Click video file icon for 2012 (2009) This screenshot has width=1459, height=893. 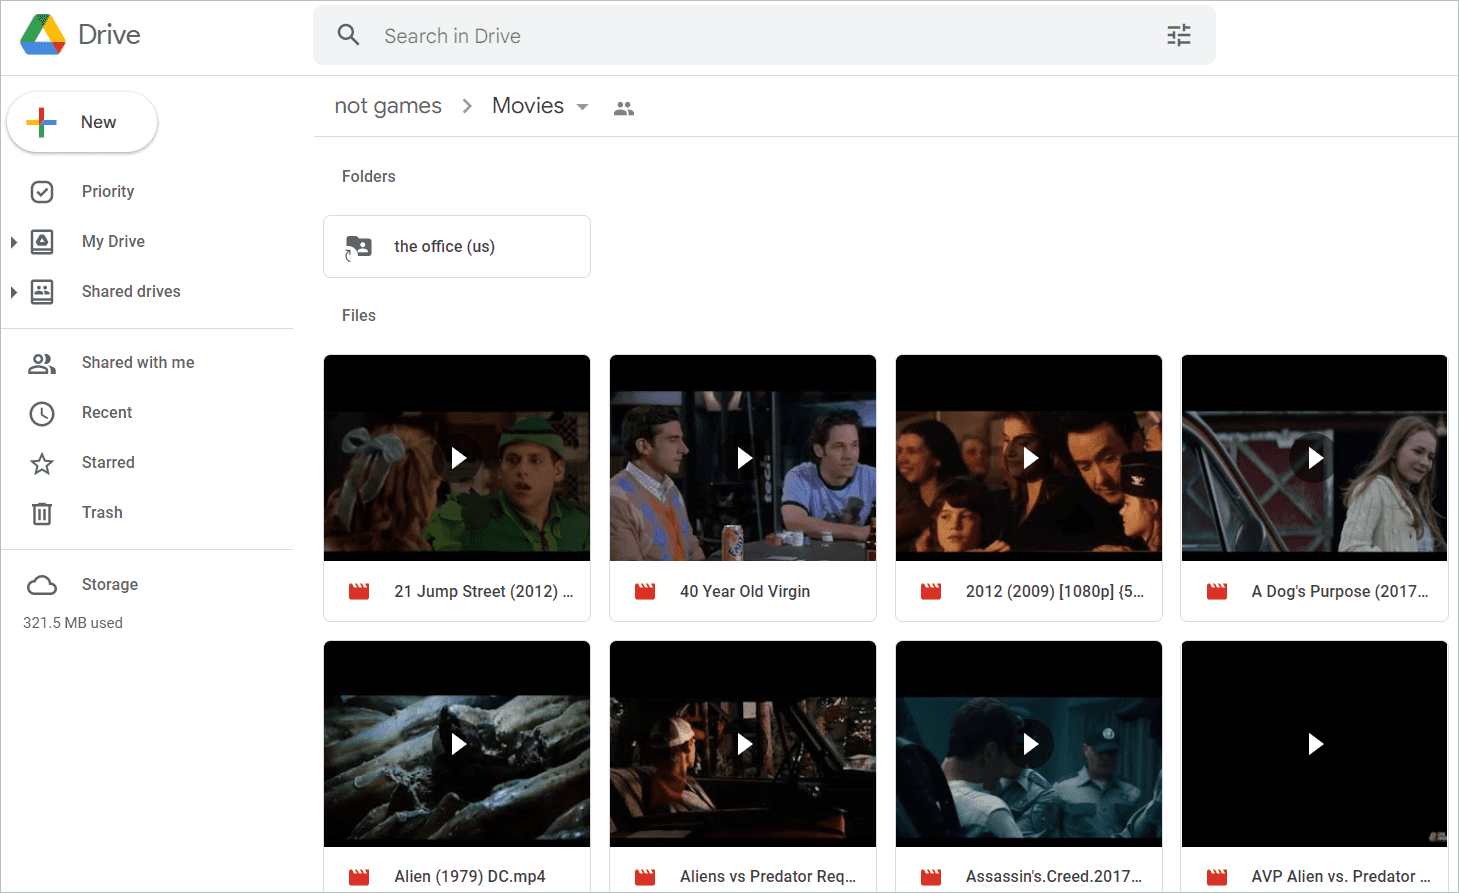click(x=931, y=592)
